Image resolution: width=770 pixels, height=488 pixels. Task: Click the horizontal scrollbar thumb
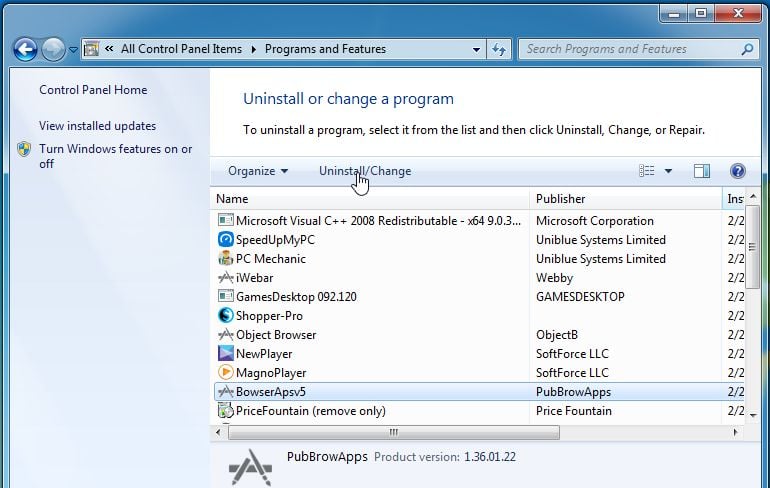point(394,433)
